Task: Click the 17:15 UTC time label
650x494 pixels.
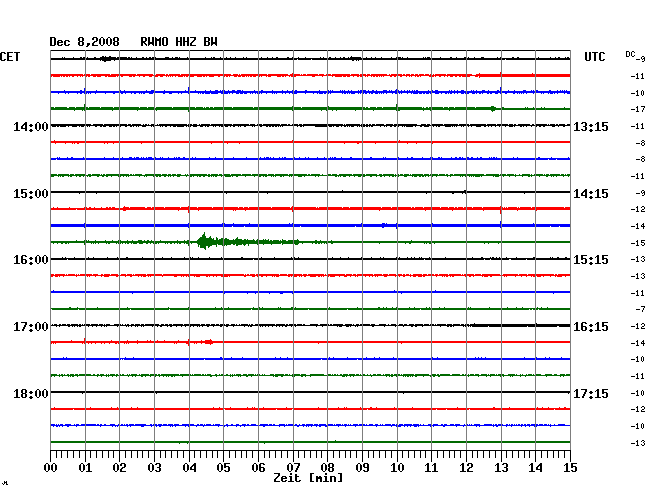Action: (x=591, y=394)
